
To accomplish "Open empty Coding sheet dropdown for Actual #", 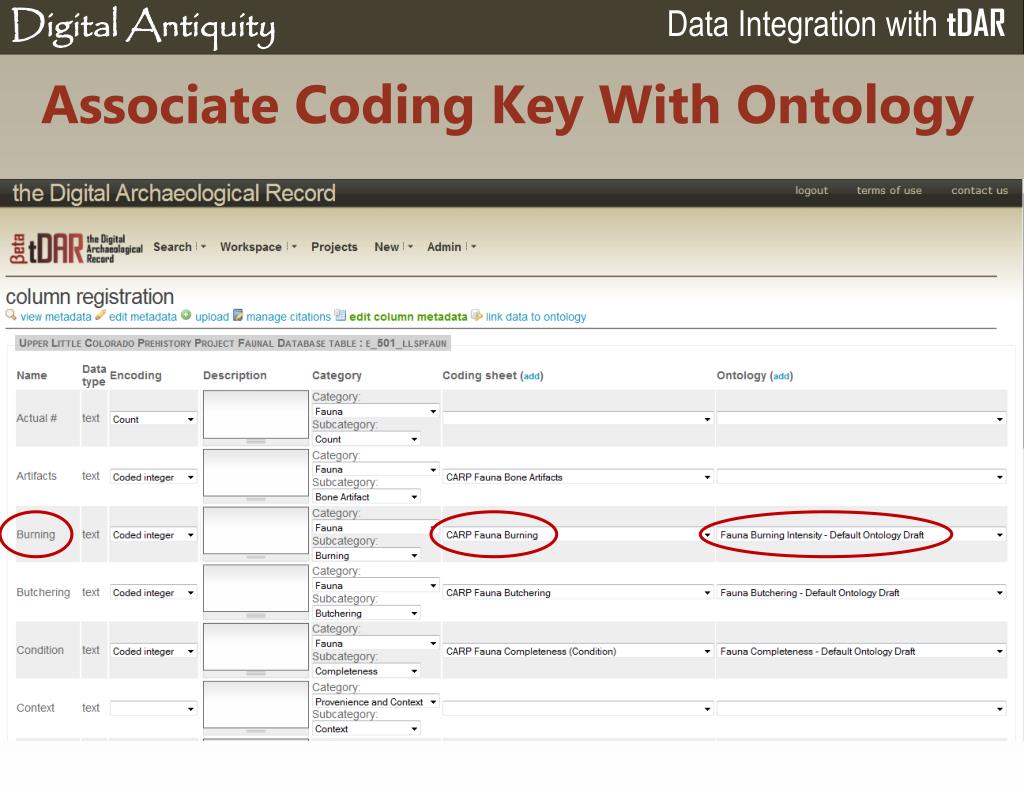I will click(578, 419).
